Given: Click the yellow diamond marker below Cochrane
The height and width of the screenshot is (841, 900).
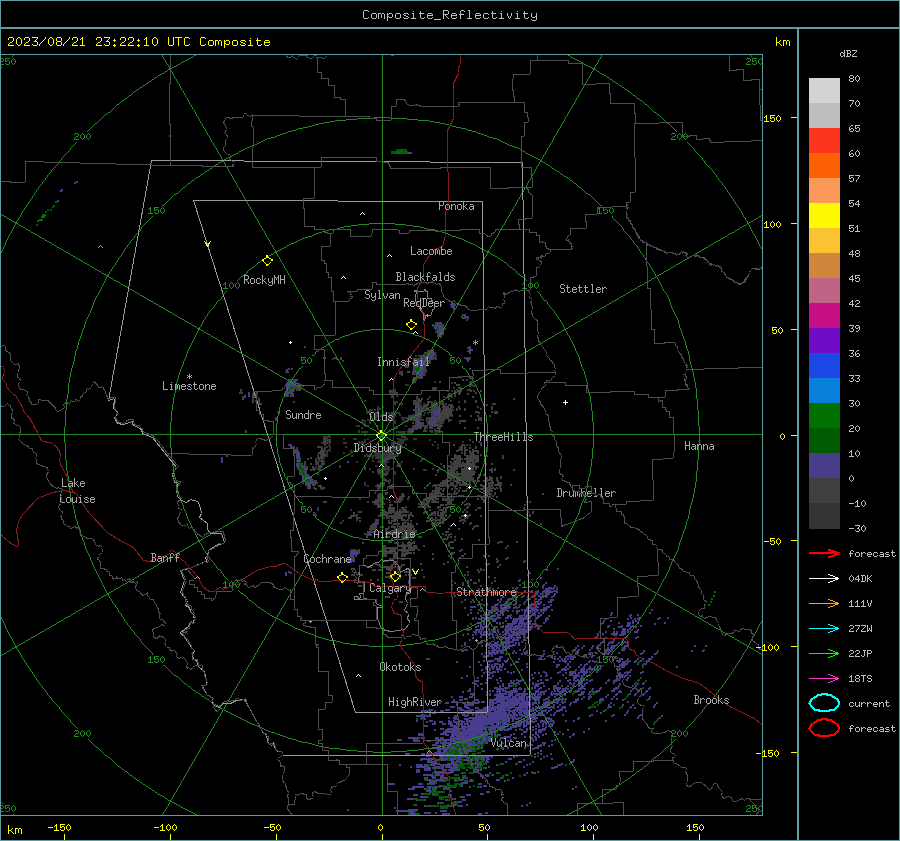Looking at the screenshot, I should tap(342, 577).
